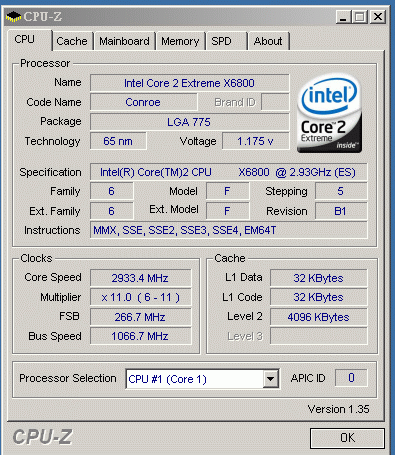Screen dimensions: 395x455
Task: Click the Technology value 65 nm
Action: [118, 141]
